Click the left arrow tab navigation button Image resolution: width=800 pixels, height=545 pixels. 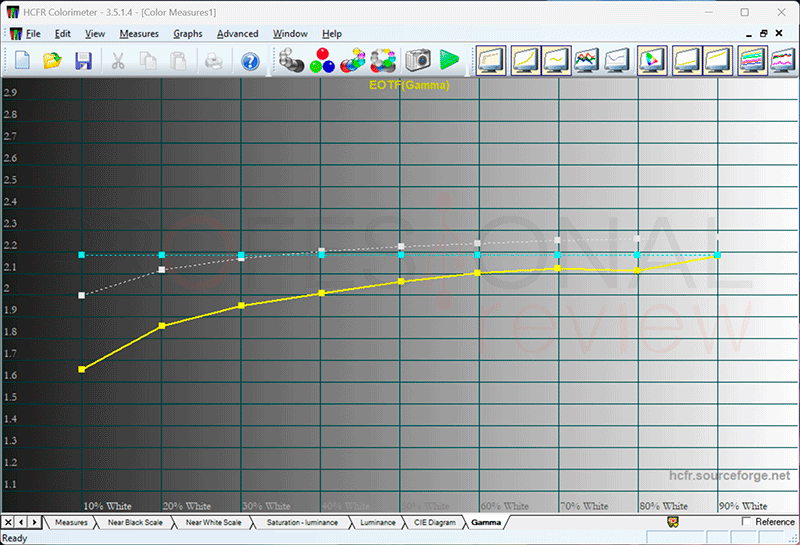(x=21, y=523)
